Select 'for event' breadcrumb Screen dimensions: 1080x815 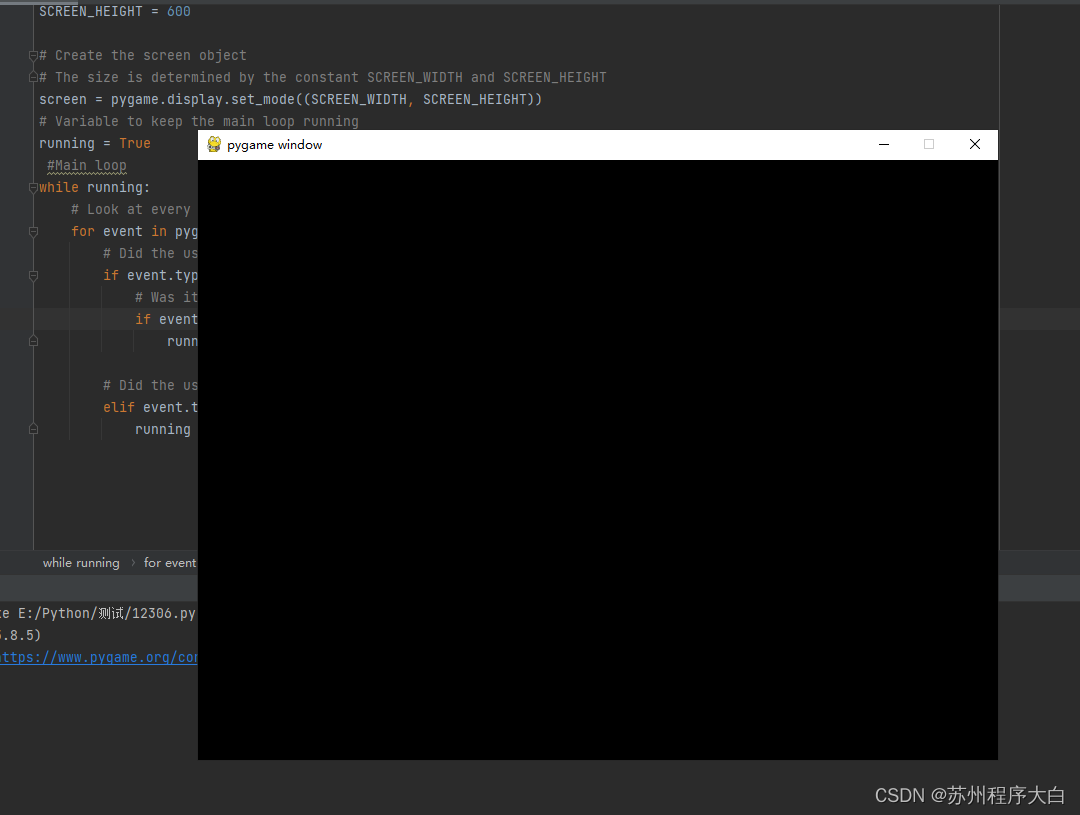(x=170, y=563)
